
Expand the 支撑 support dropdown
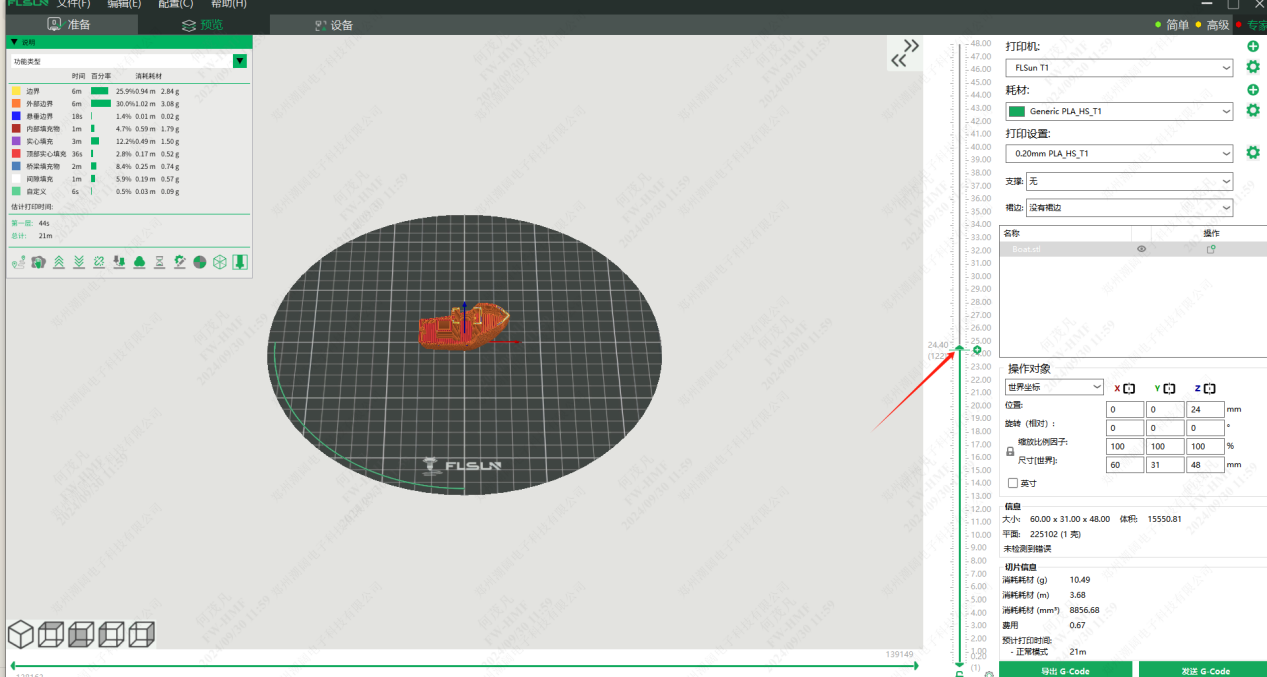click(1129, 181)
